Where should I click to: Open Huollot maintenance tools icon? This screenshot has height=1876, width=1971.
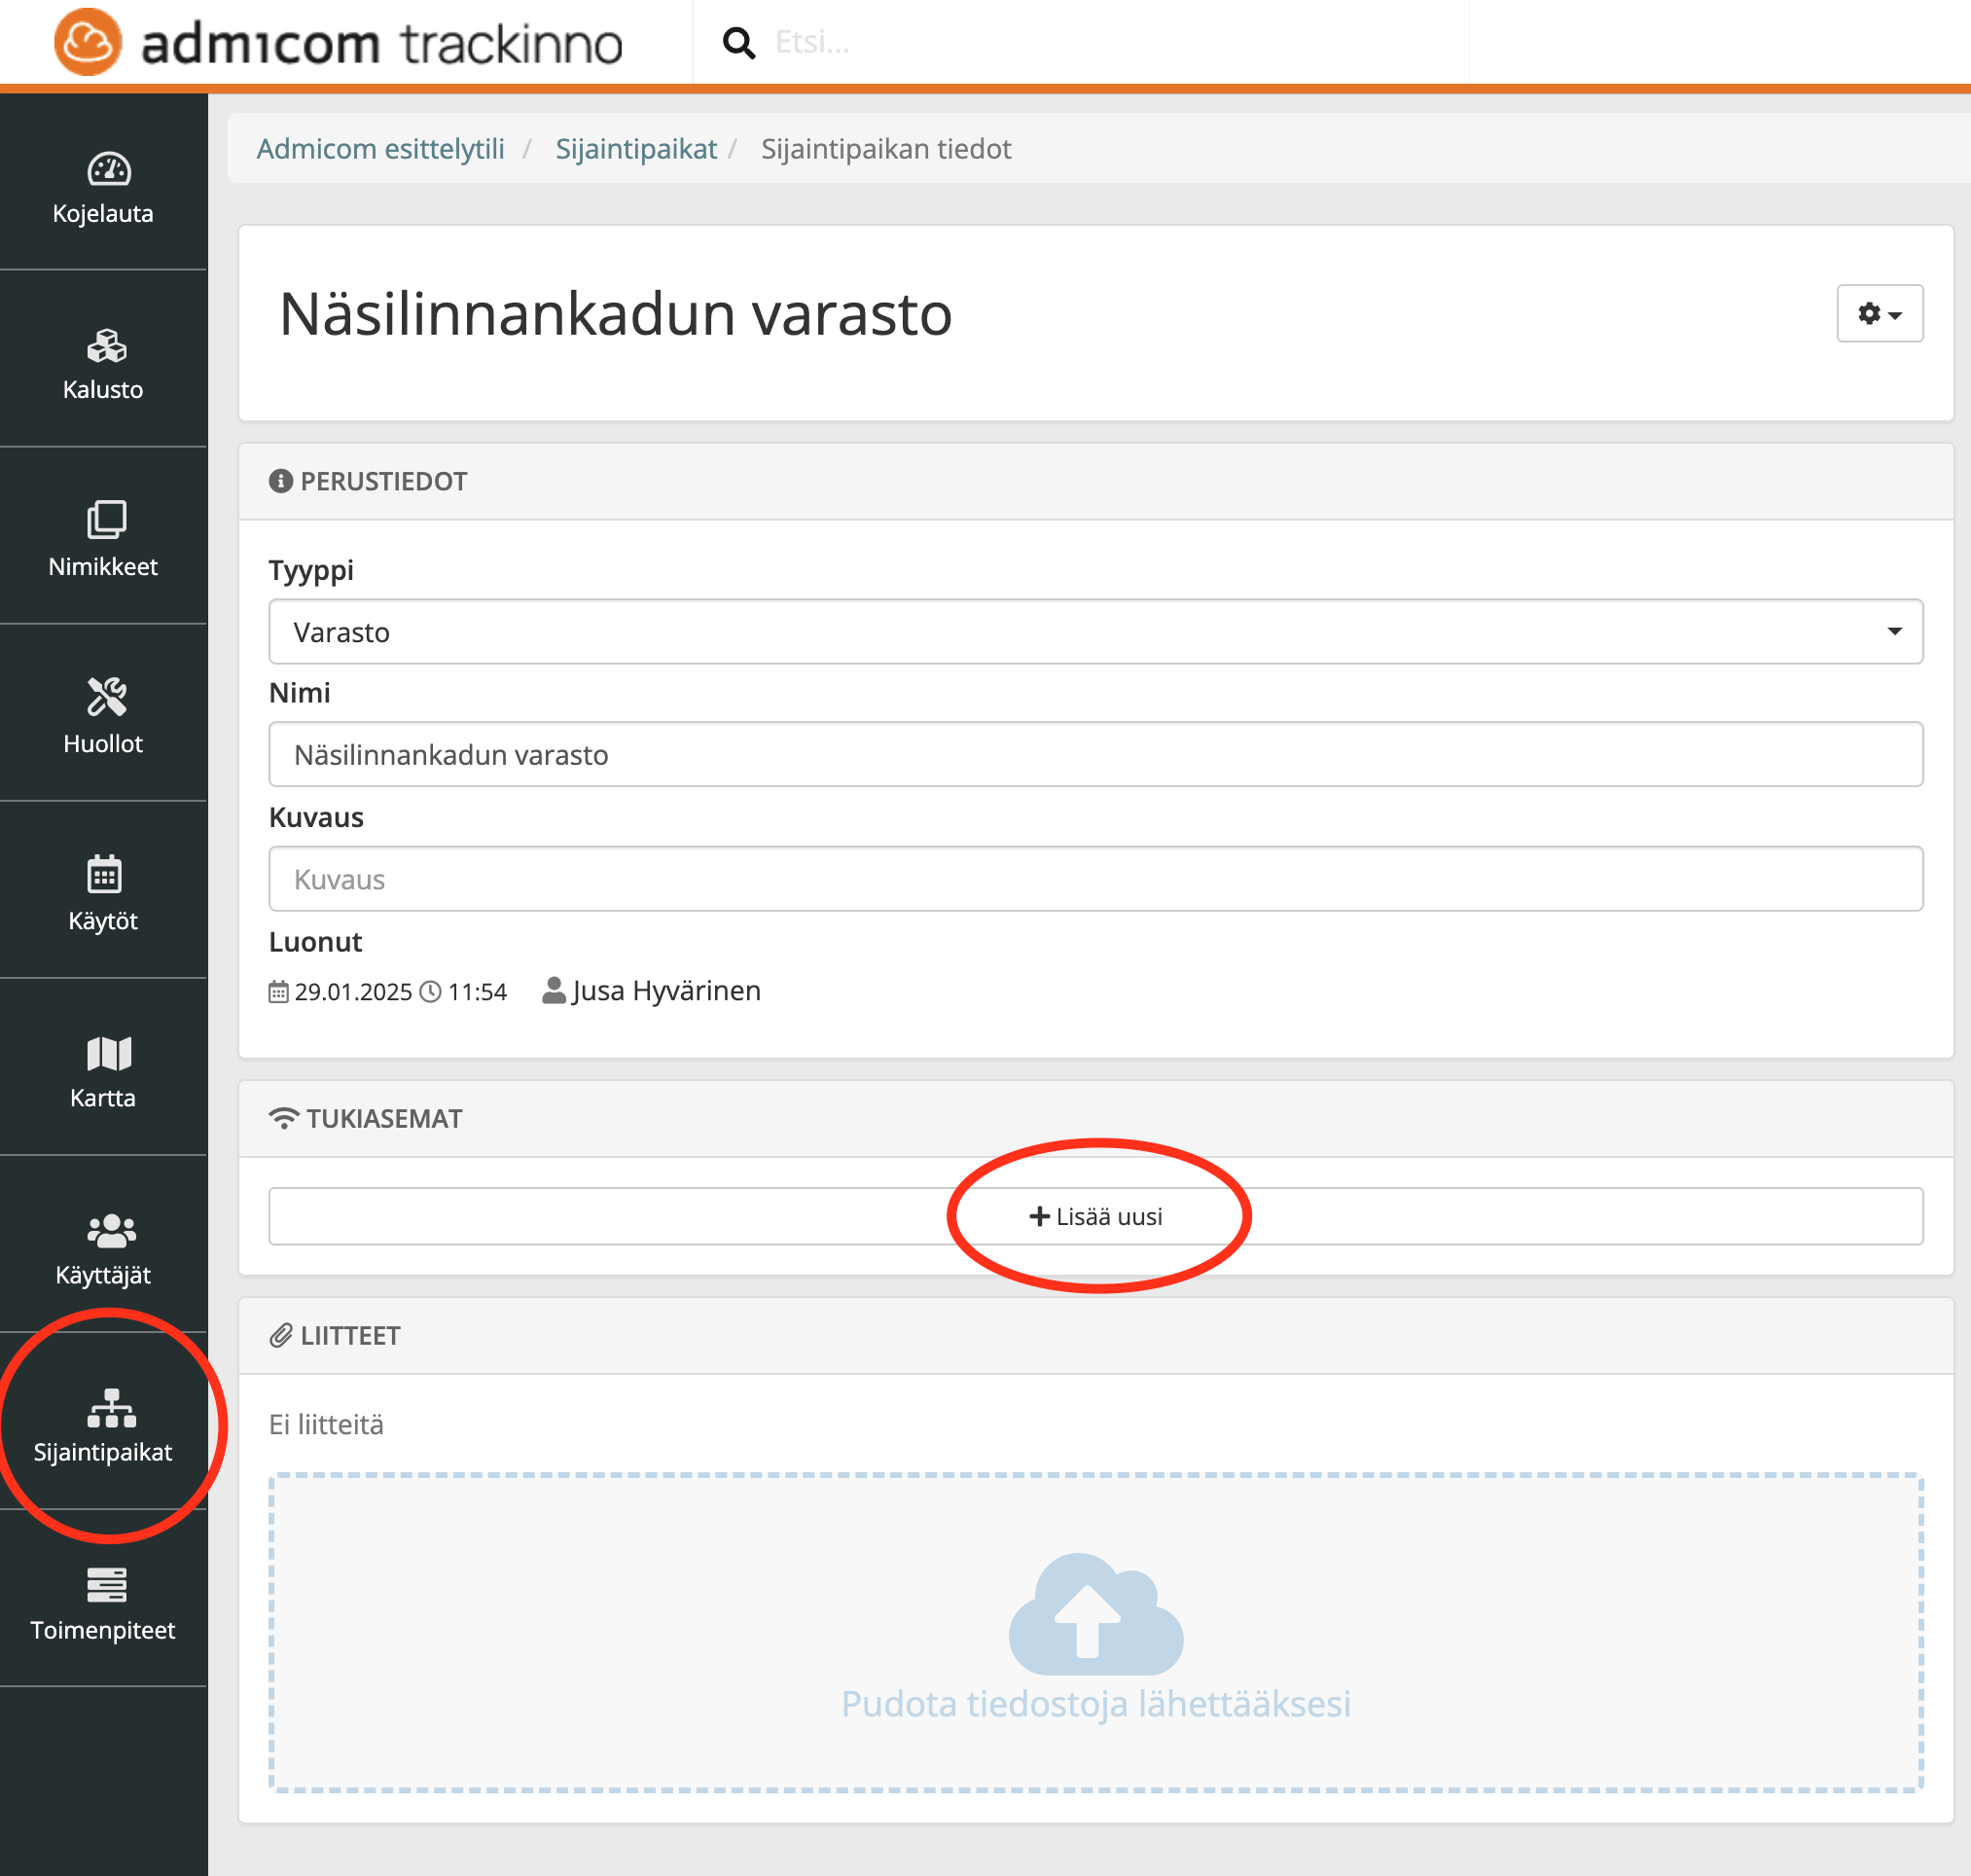[106, 697]
